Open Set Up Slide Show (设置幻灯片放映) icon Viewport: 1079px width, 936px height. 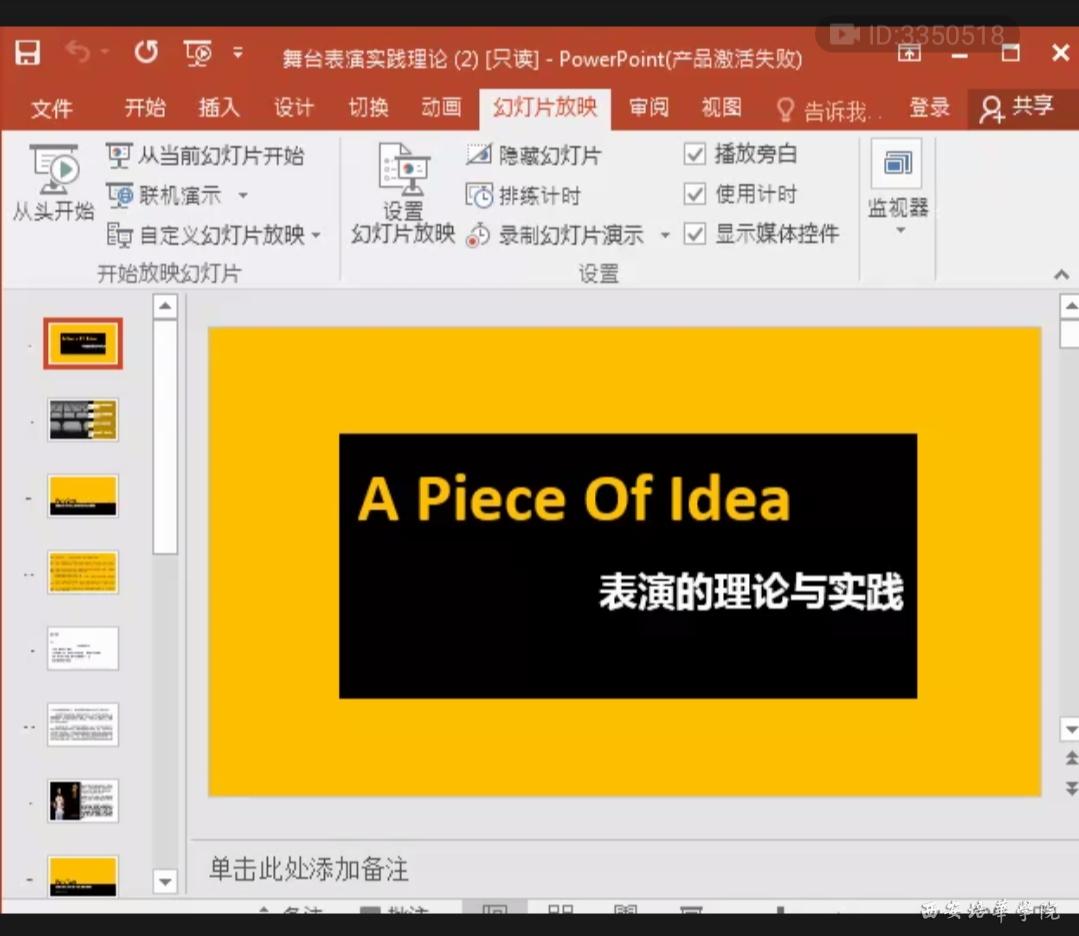403,170
